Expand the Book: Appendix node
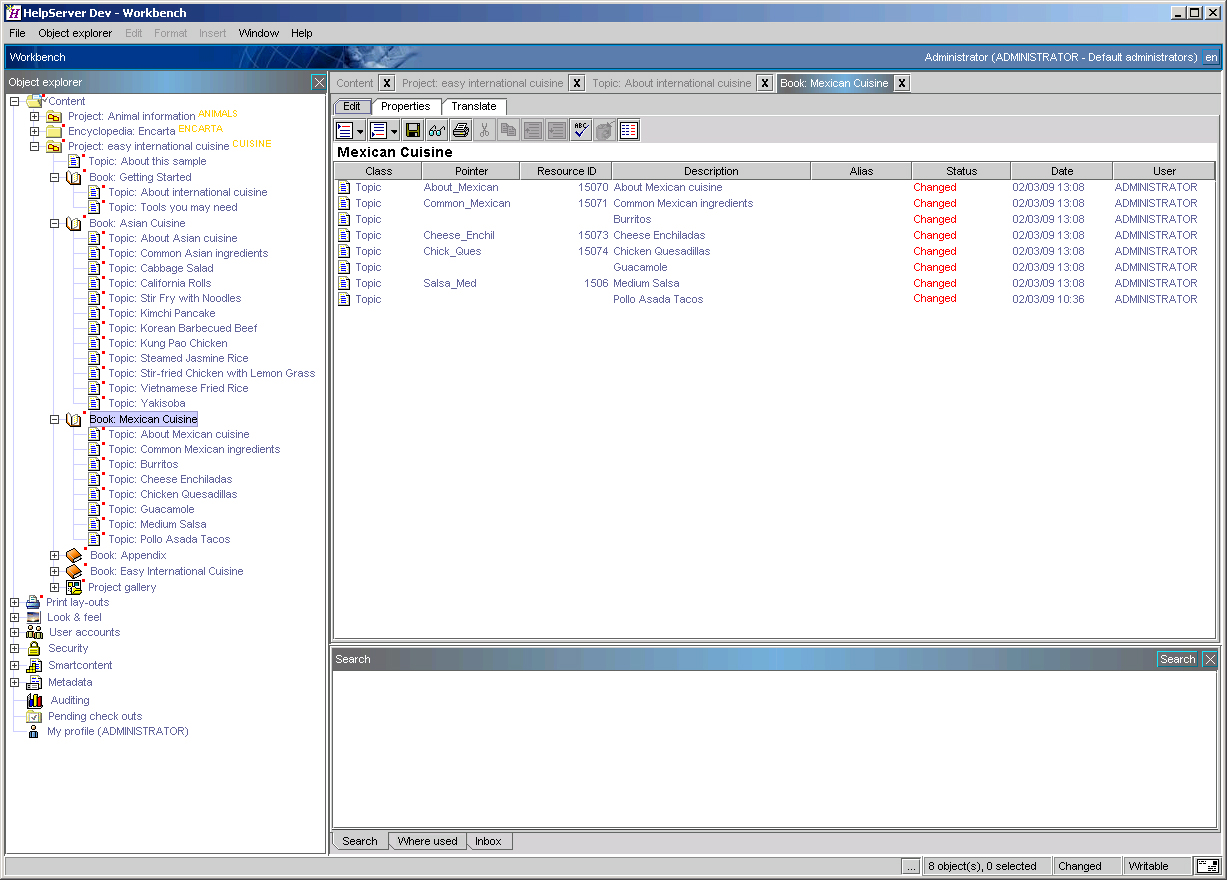This screenshot has height=880, width=1227. (55, 555)
